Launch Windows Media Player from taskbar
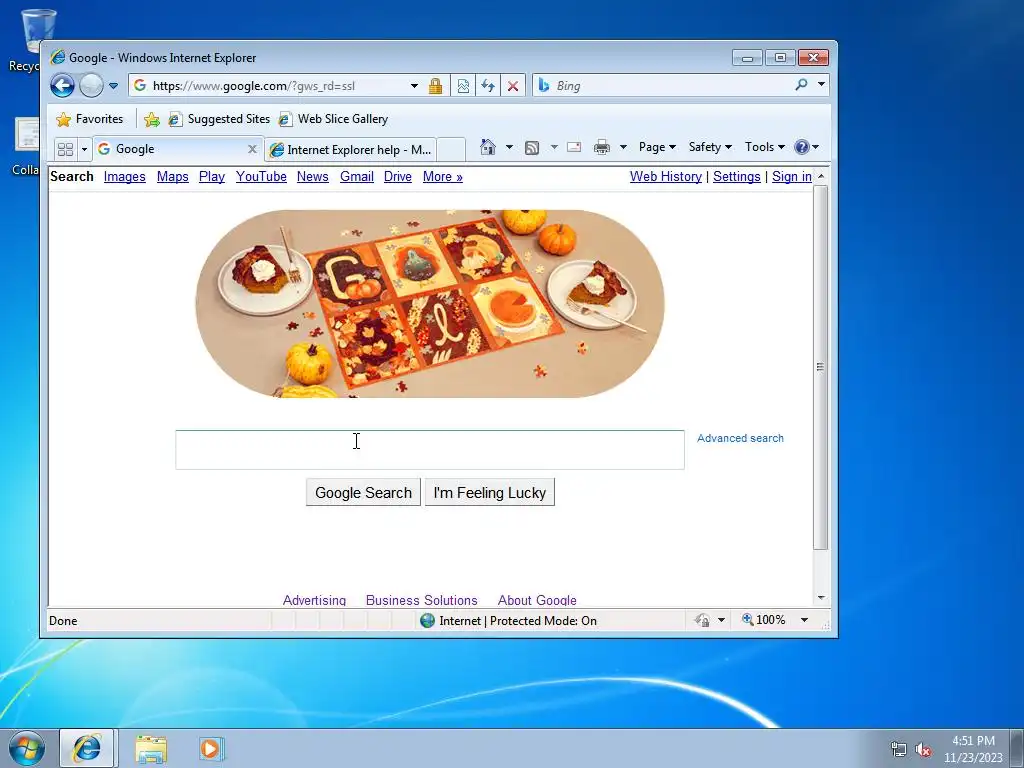1024x768 pixels. (x=211, y=748)
